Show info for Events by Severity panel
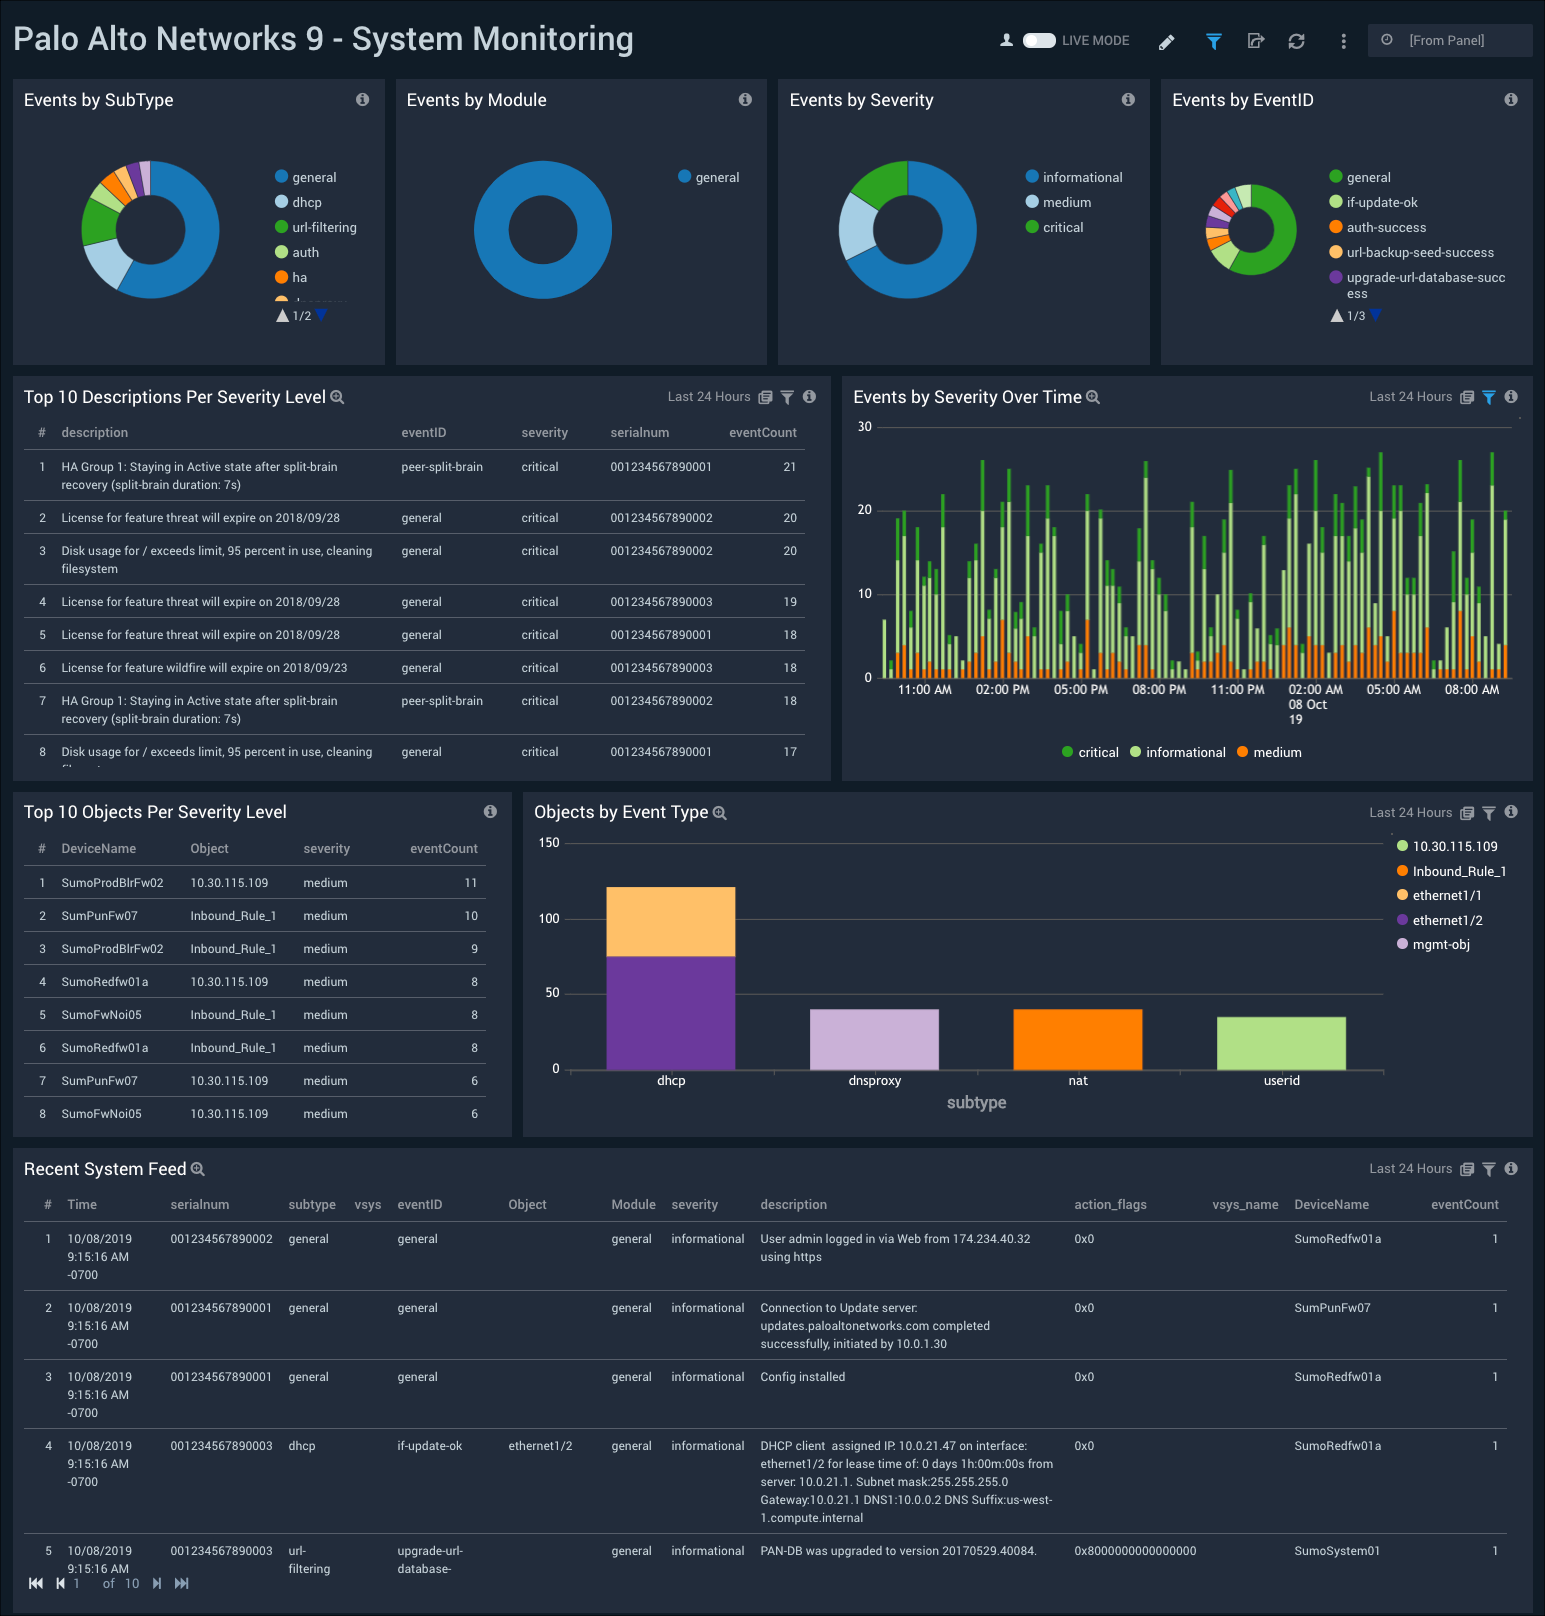Image resolution: width=1545 pixels, height=1616 pixels. pos(1128,99)
